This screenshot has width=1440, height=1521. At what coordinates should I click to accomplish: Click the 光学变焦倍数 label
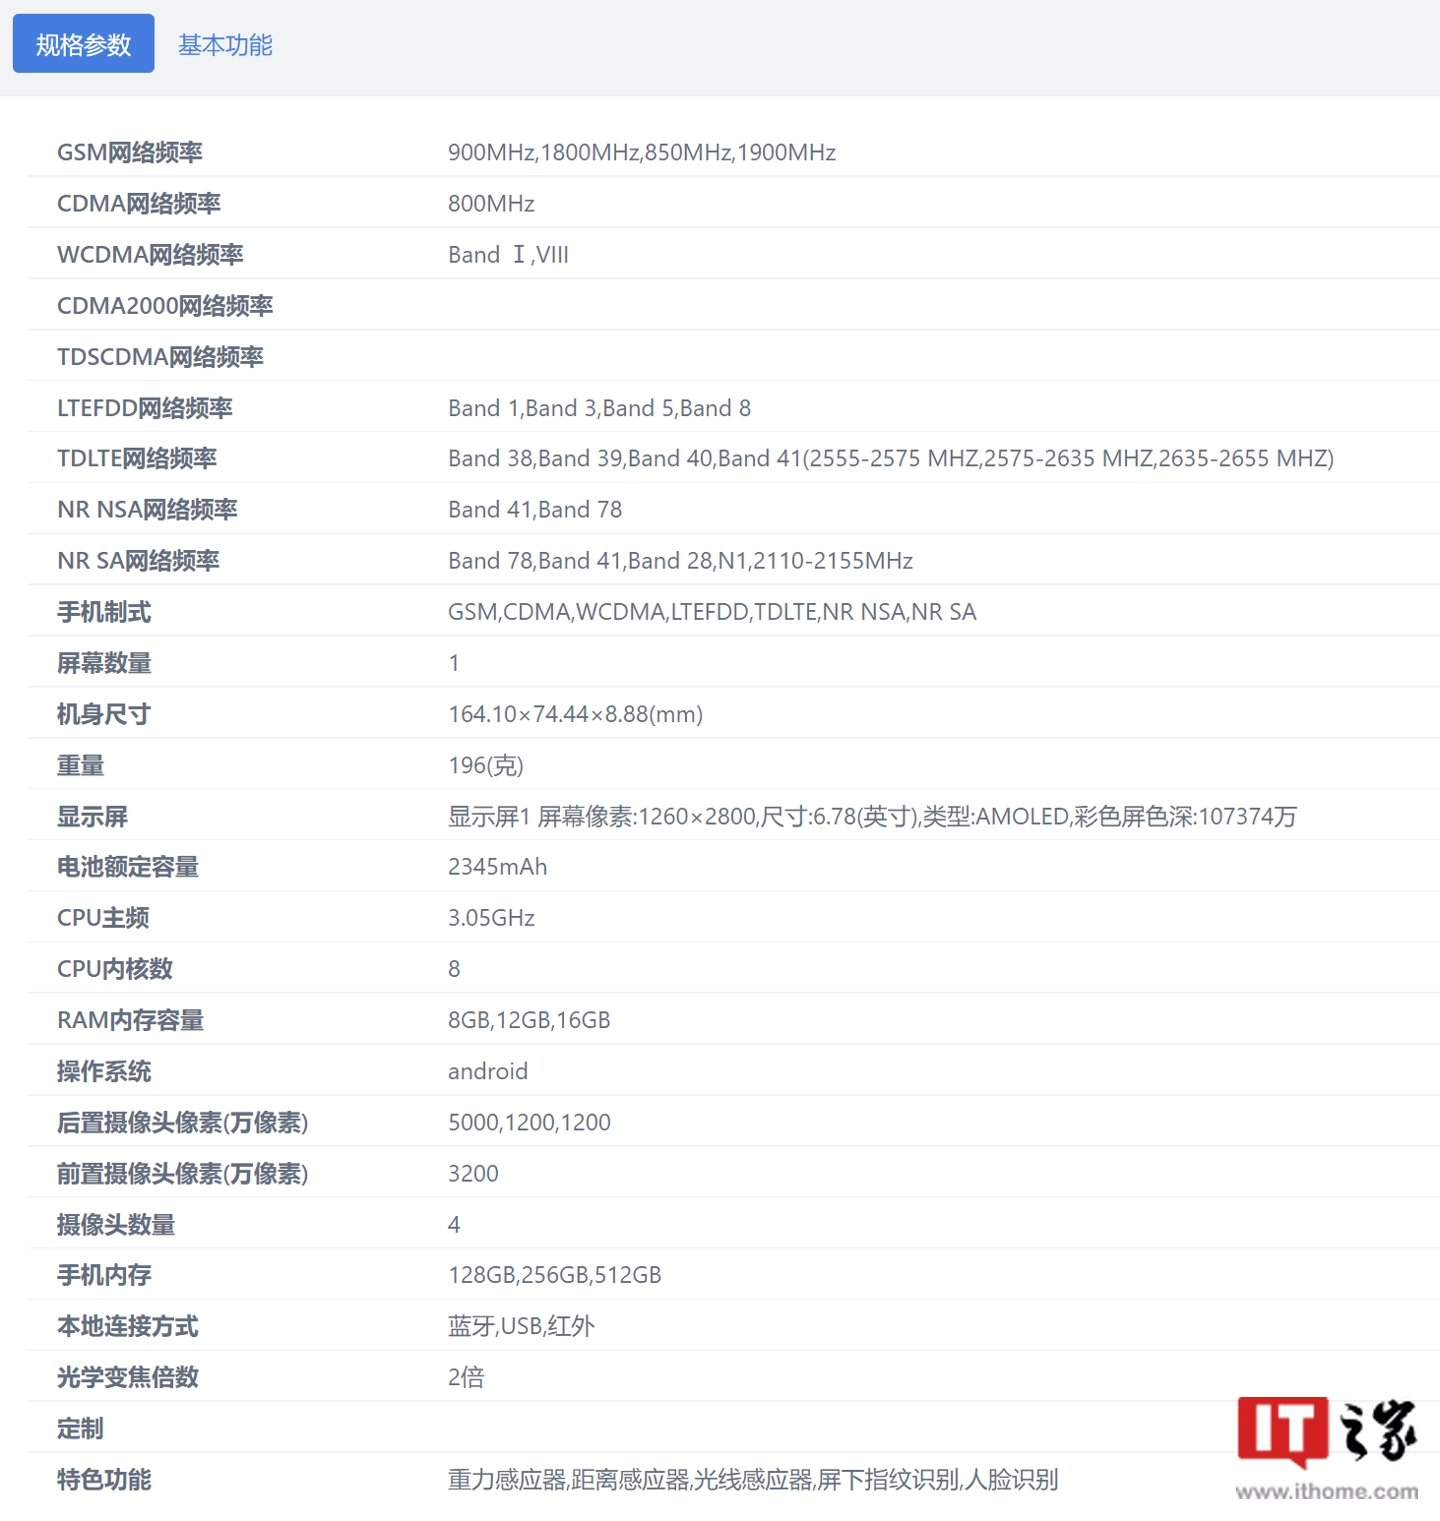(128, 1377)
